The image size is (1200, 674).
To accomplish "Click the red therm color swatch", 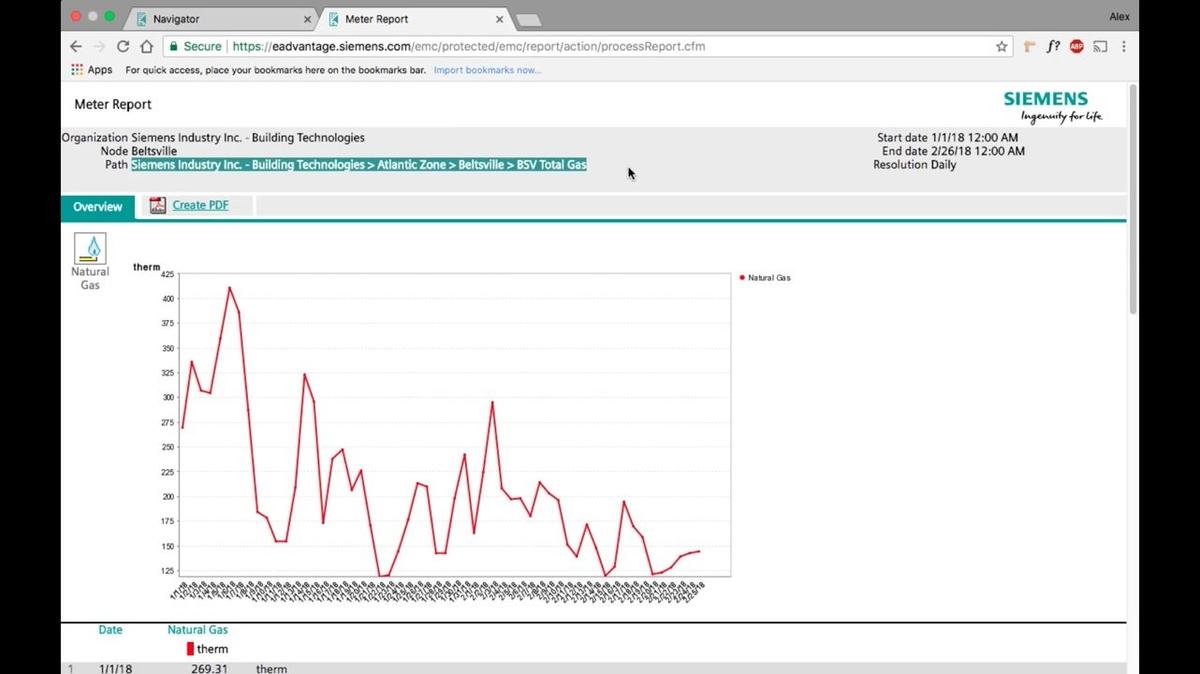I will click(x=190, y=649).
